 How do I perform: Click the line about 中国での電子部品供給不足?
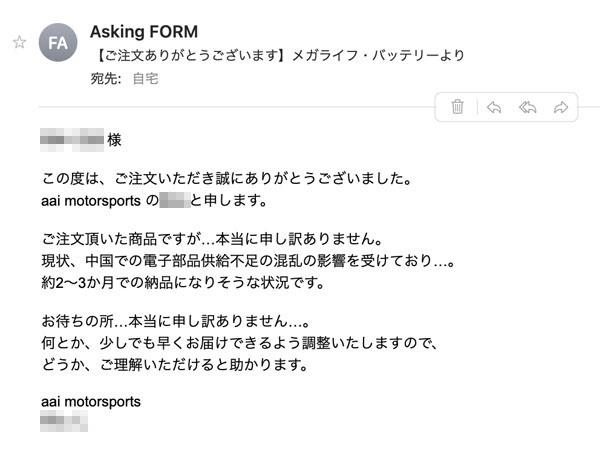click(248, 261)
